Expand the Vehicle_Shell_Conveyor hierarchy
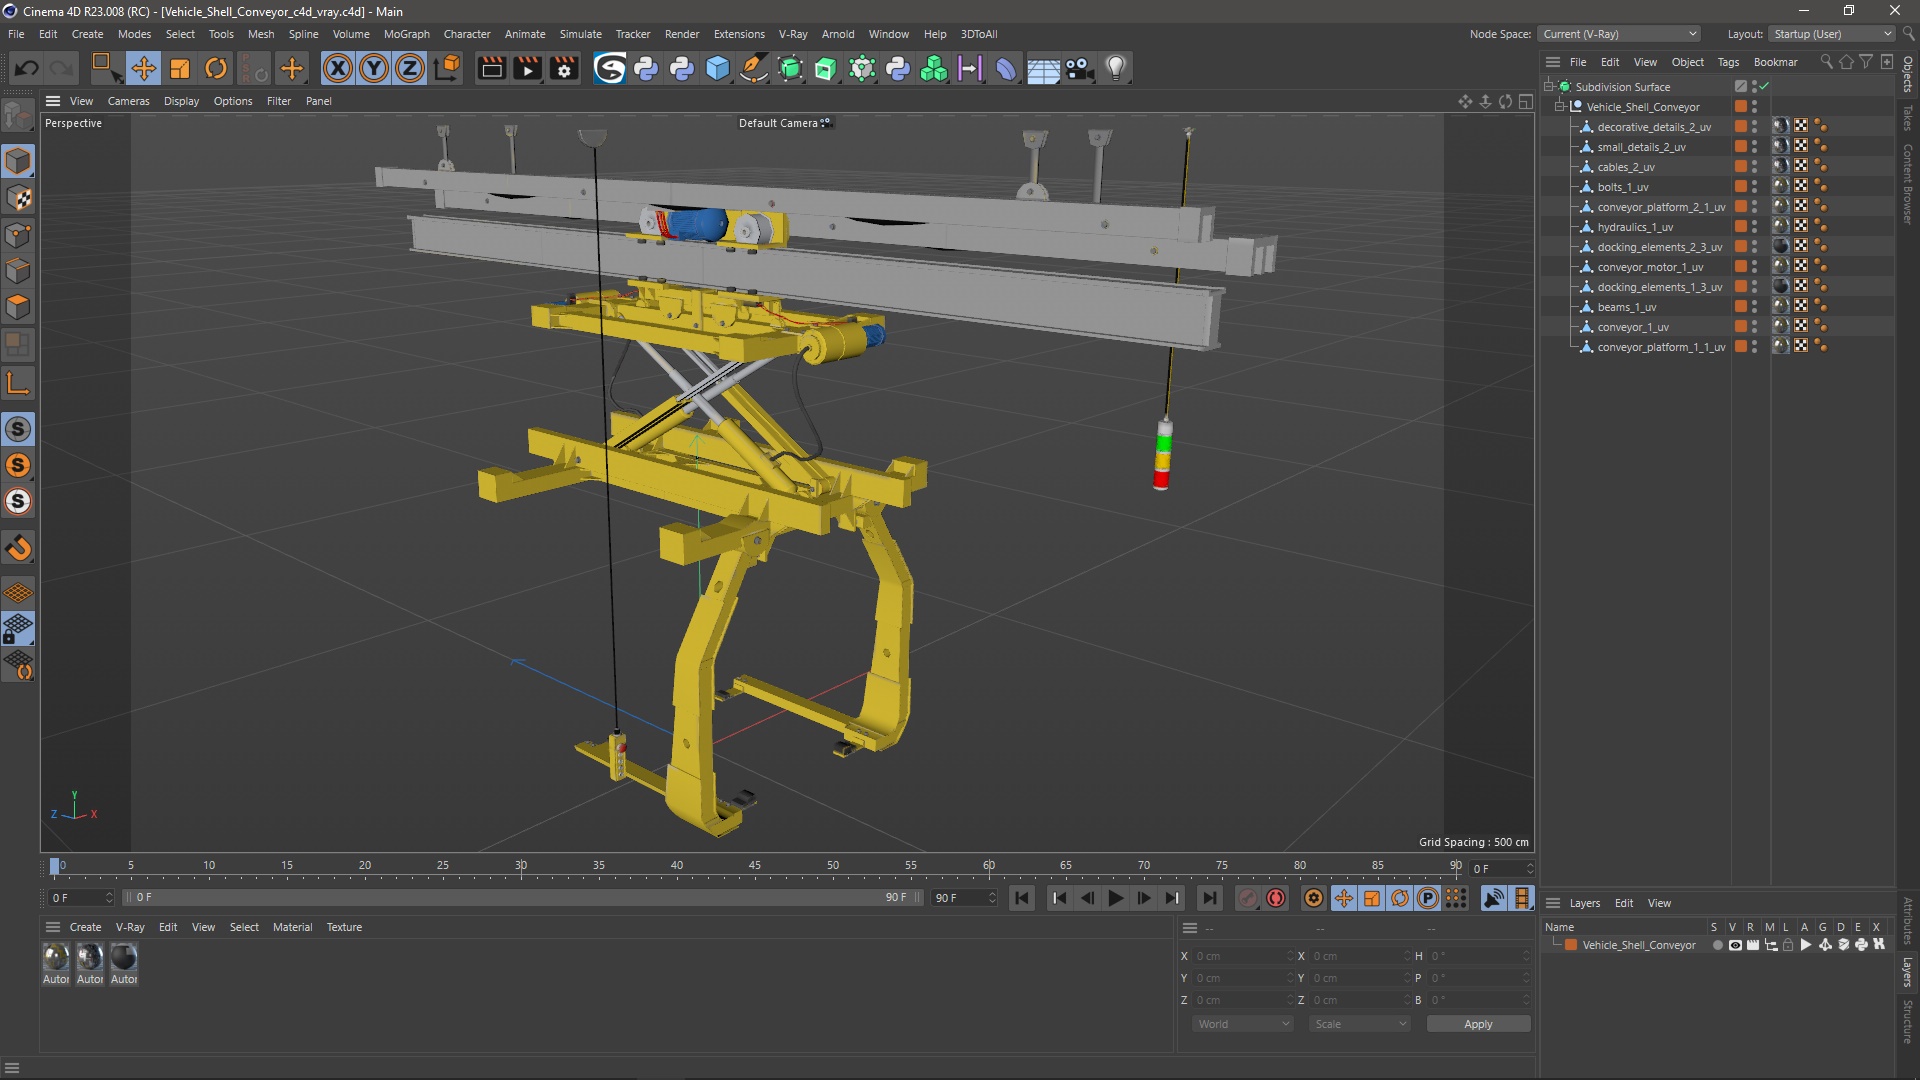Viewport: 1920px width, 1080px height. [x=1563, y=105]
